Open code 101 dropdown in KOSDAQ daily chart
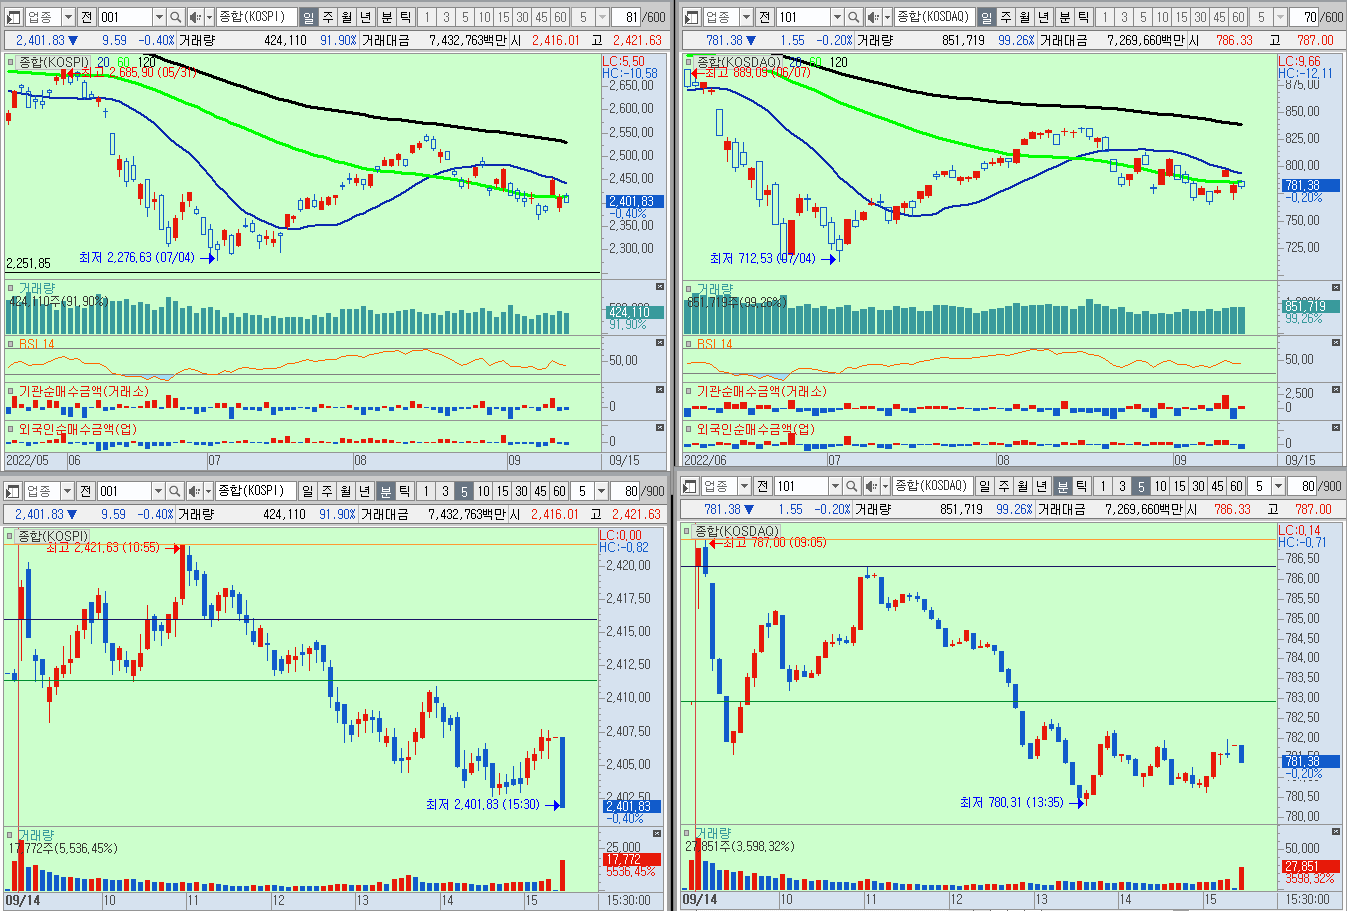1347x911 pixels. pyautogui.click(x=836, y=17)
